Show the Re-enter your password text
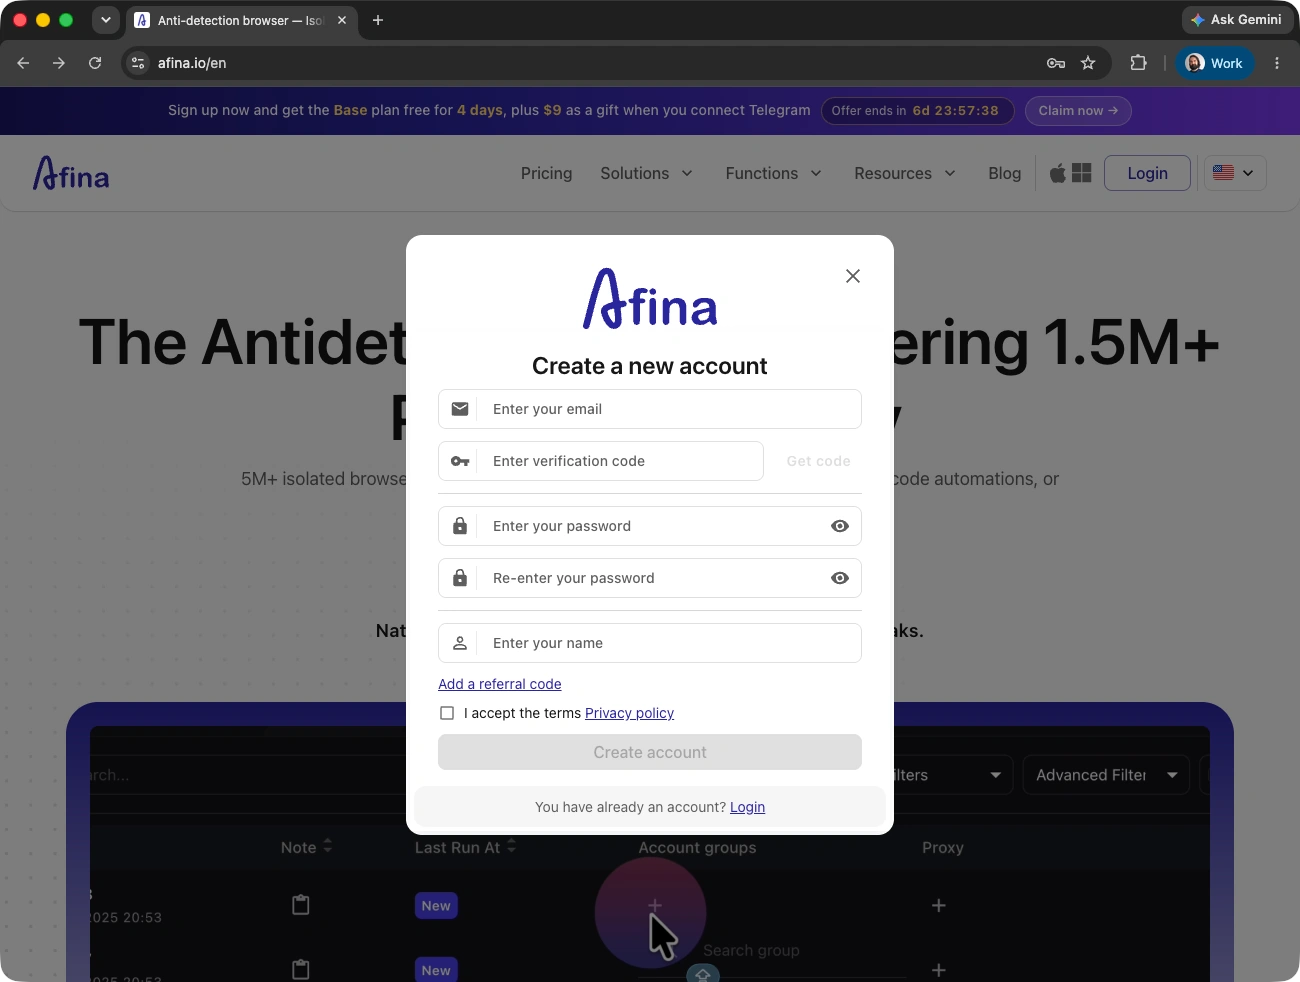The image size is (1300, 982). tap(840, 578)
